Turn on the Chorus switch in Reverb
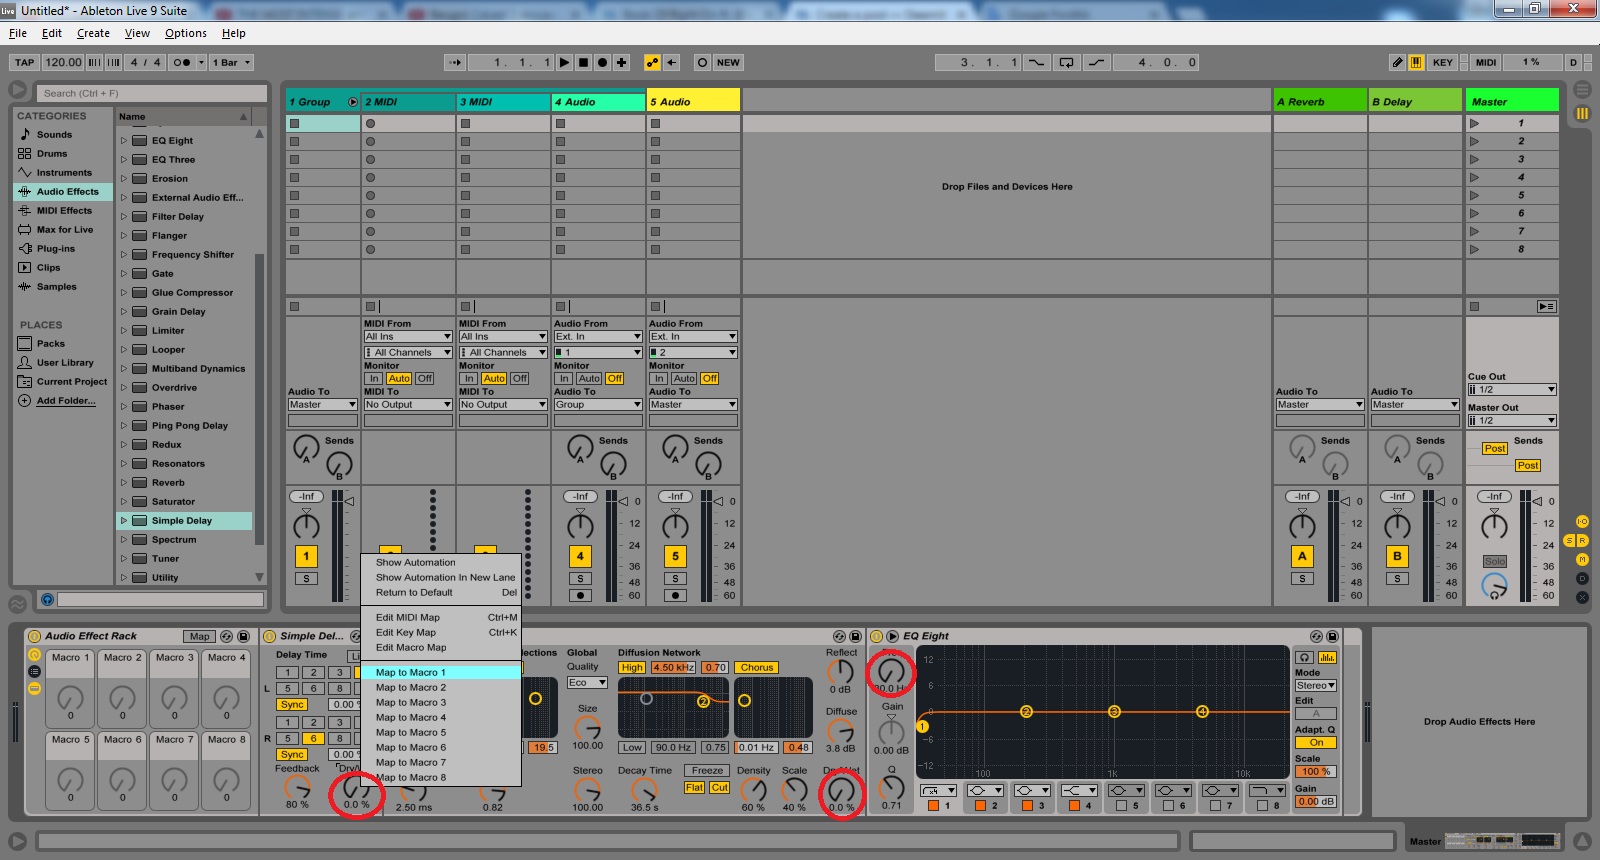Viewport: 1600px width, 860px height. point(757,668)
